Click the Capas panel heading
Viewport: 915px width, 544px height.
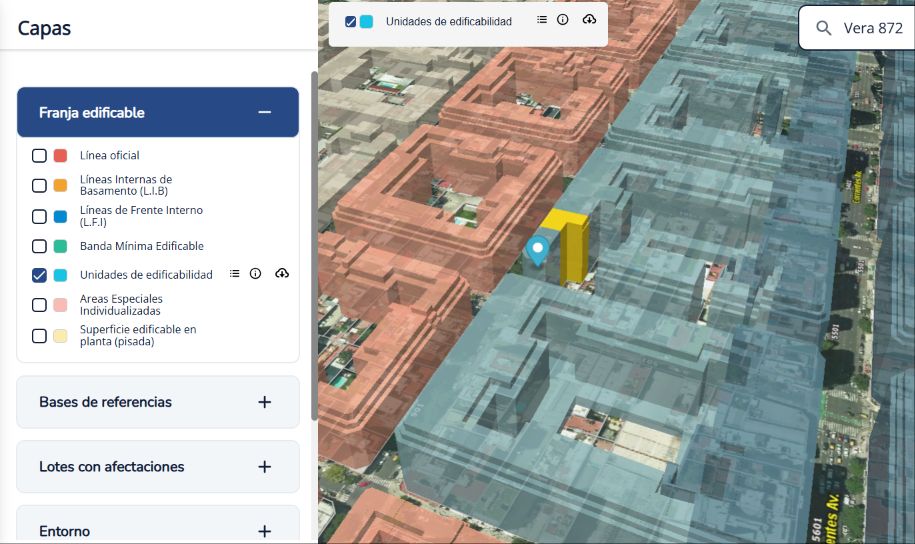pyautogui.click(x=44, y=28)
